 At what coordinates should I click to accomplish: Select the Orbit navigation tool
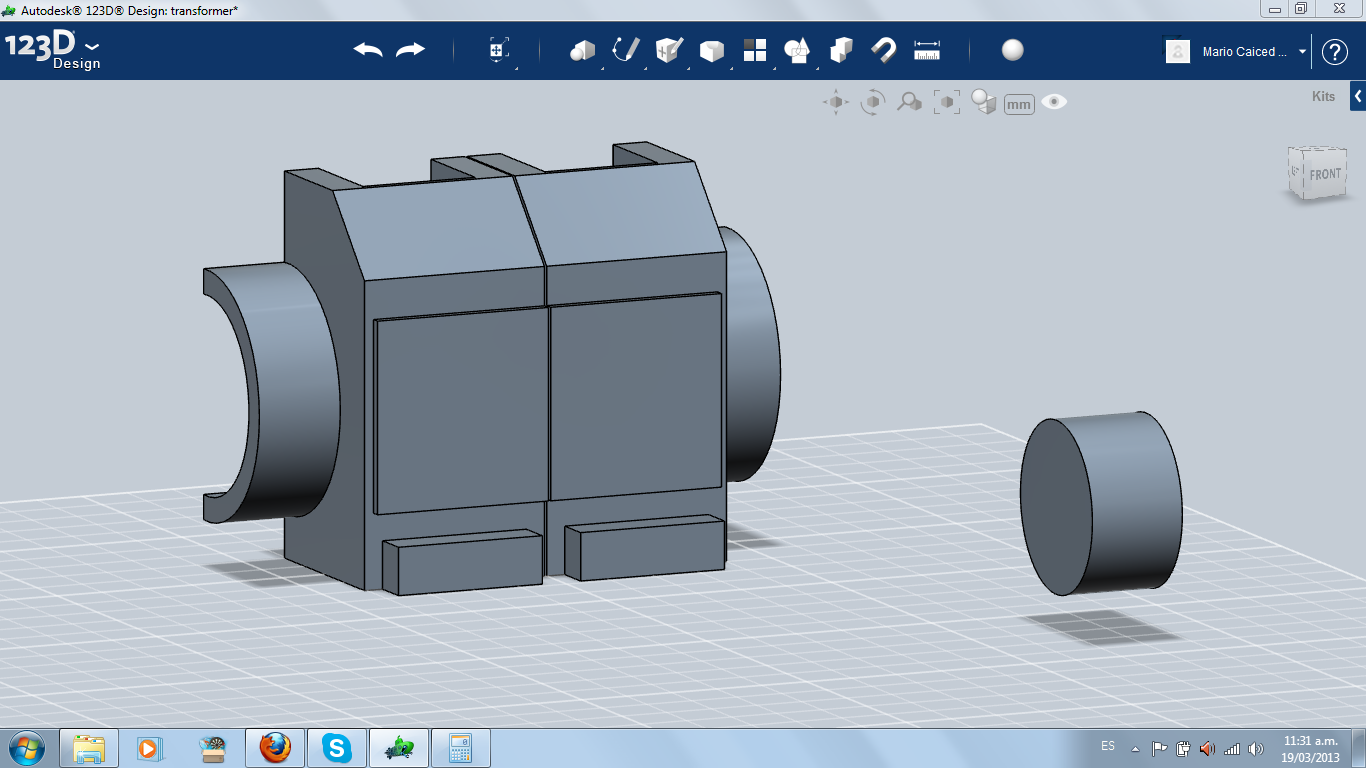pos(873,102)
